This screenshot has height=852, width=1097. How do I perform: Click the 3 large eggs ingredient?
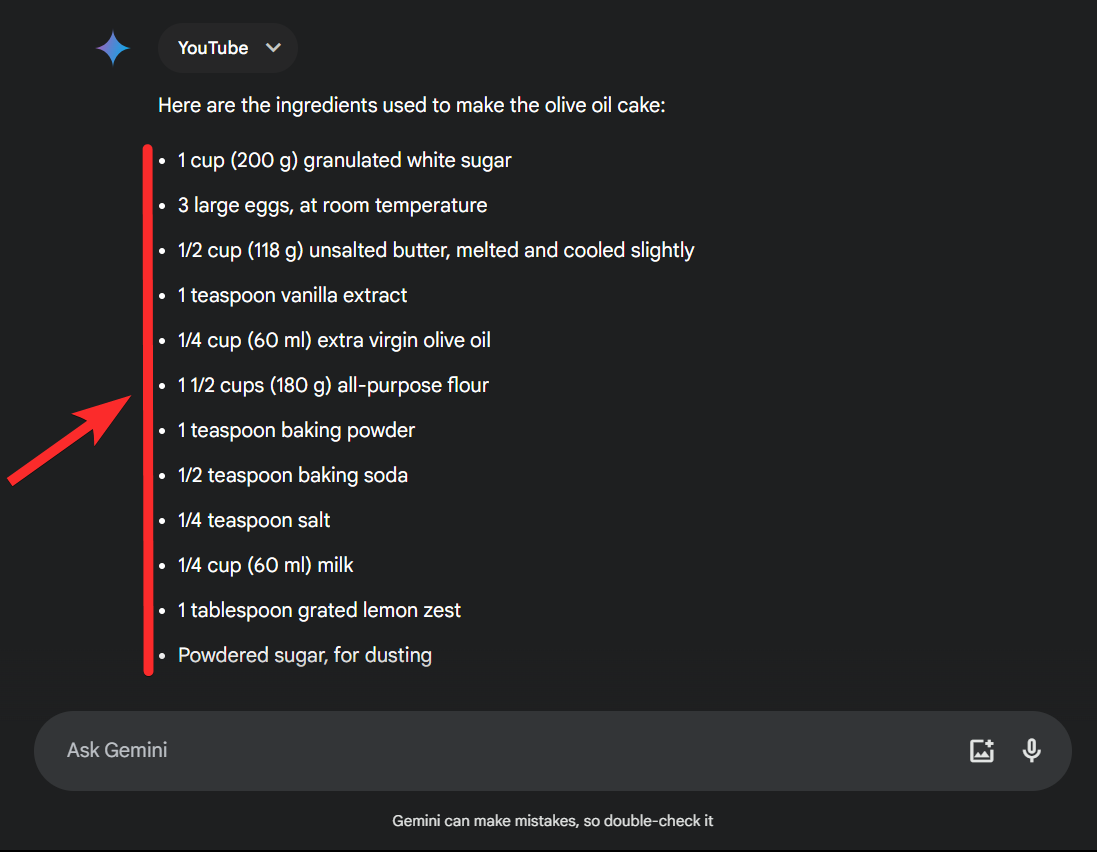tap(332, 205)
